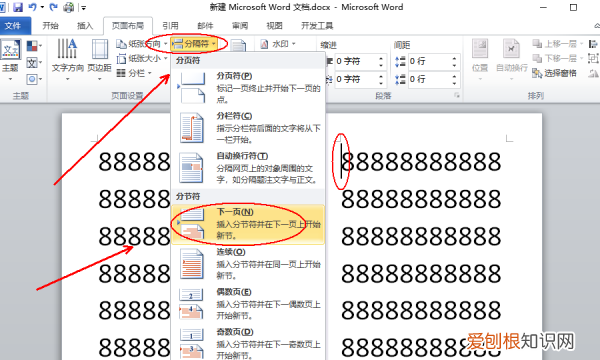600x360 pixels.
Task: Choose 偶数页(E) even page section break
Action: click(248, 304)
